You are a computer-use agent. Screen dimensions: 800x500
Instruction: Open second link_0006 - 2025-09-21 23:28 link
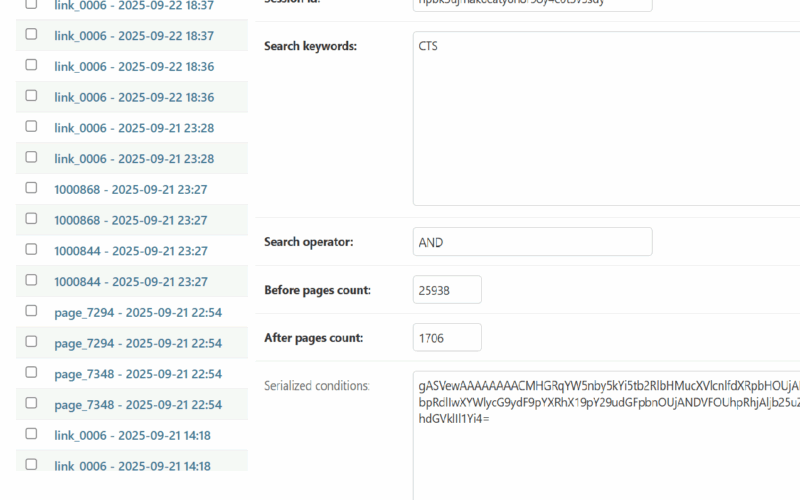(134, 159)
